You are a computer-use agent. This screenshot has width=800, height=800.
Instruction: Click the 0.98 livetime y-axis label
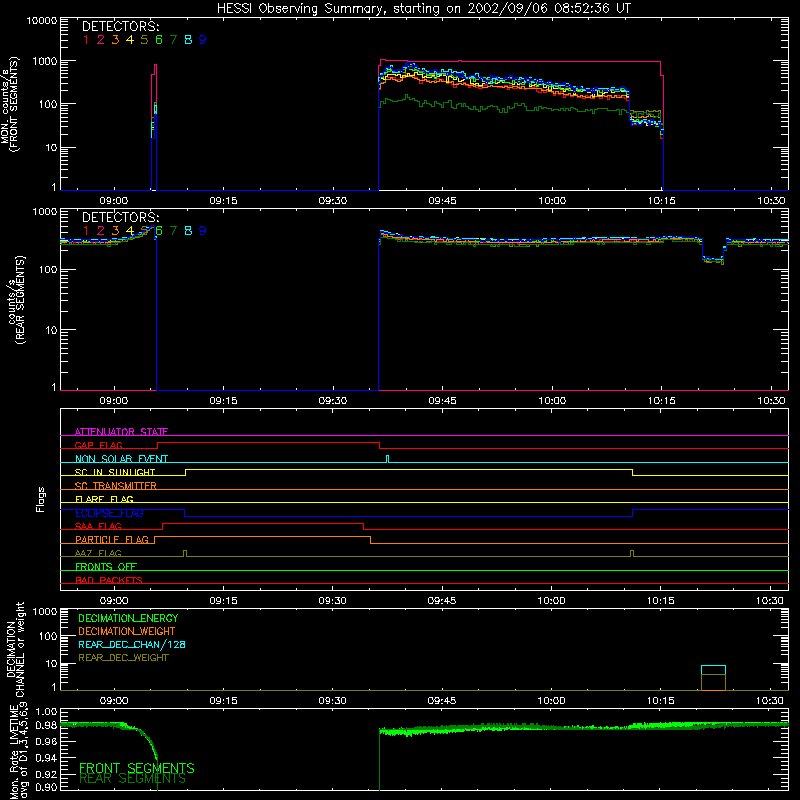pos(46,726)
